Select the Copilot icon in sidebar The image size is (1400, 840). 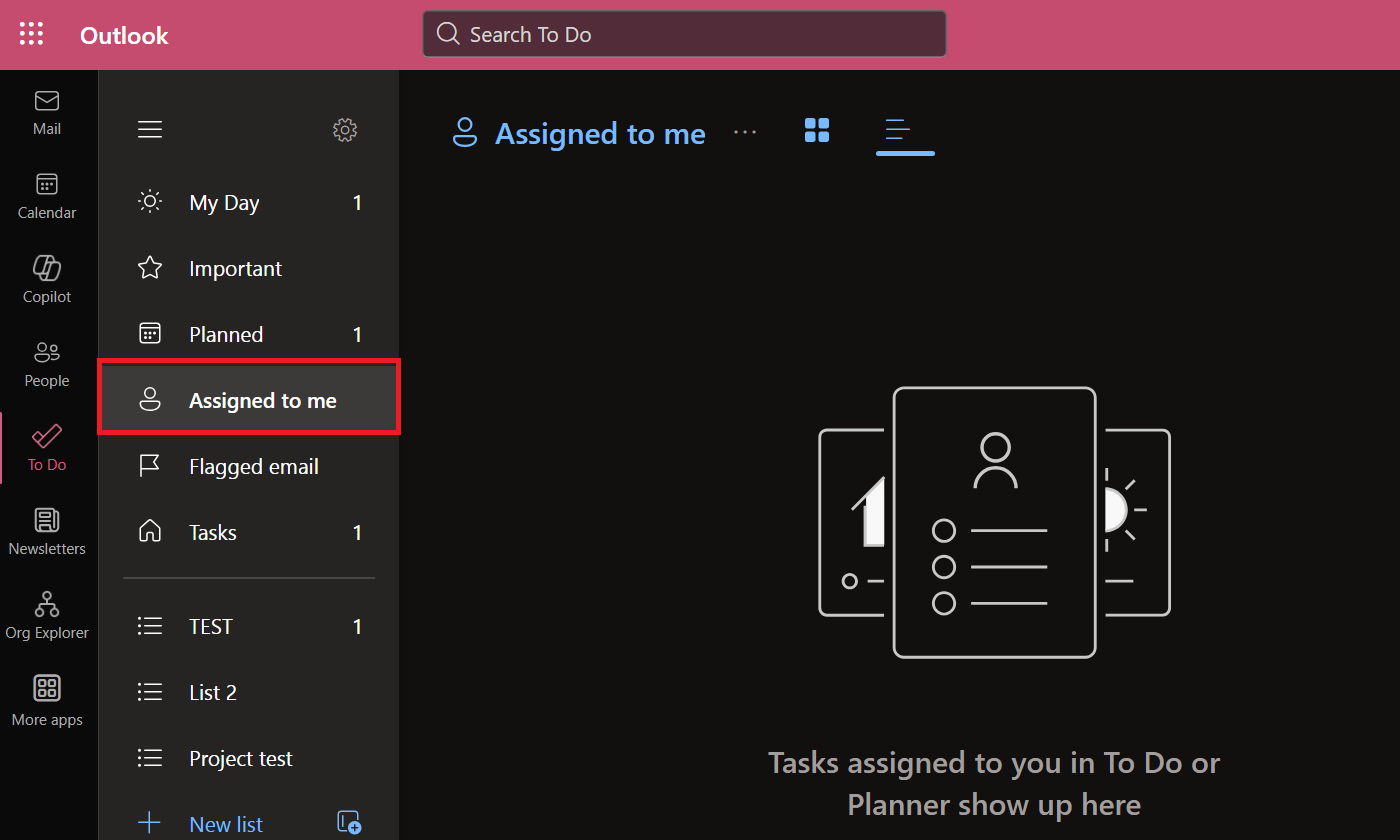click(x=46, y=278)
